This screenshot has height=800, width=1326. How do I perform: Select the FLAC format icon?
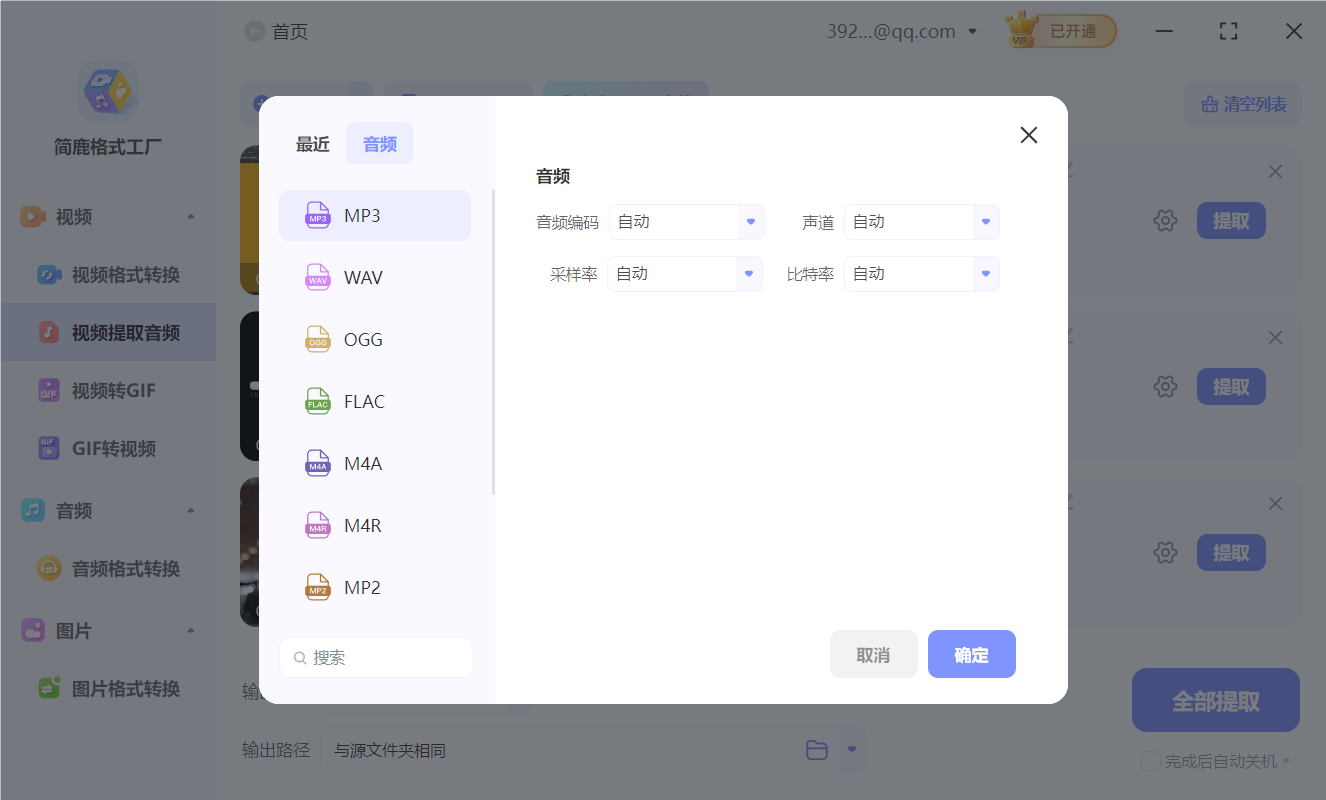click(x=317, y=401)
